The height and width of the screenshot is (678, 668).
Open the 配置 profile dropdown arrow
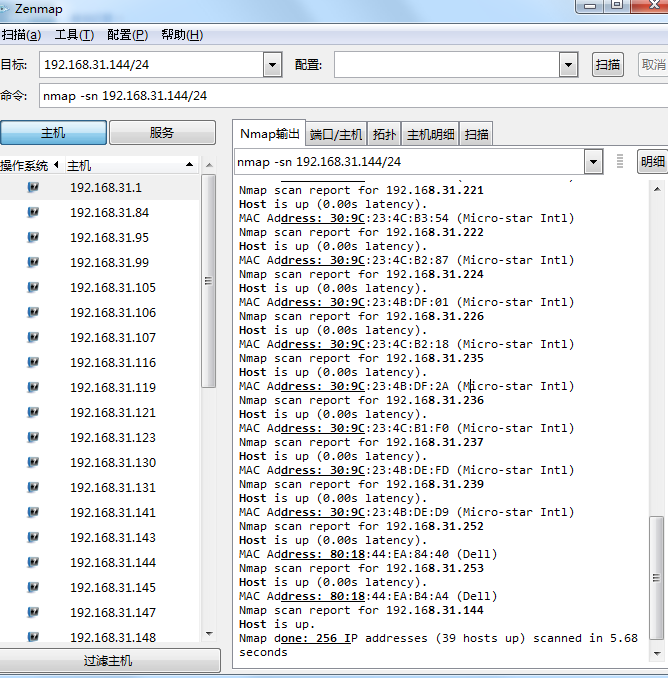click(568, 65)
